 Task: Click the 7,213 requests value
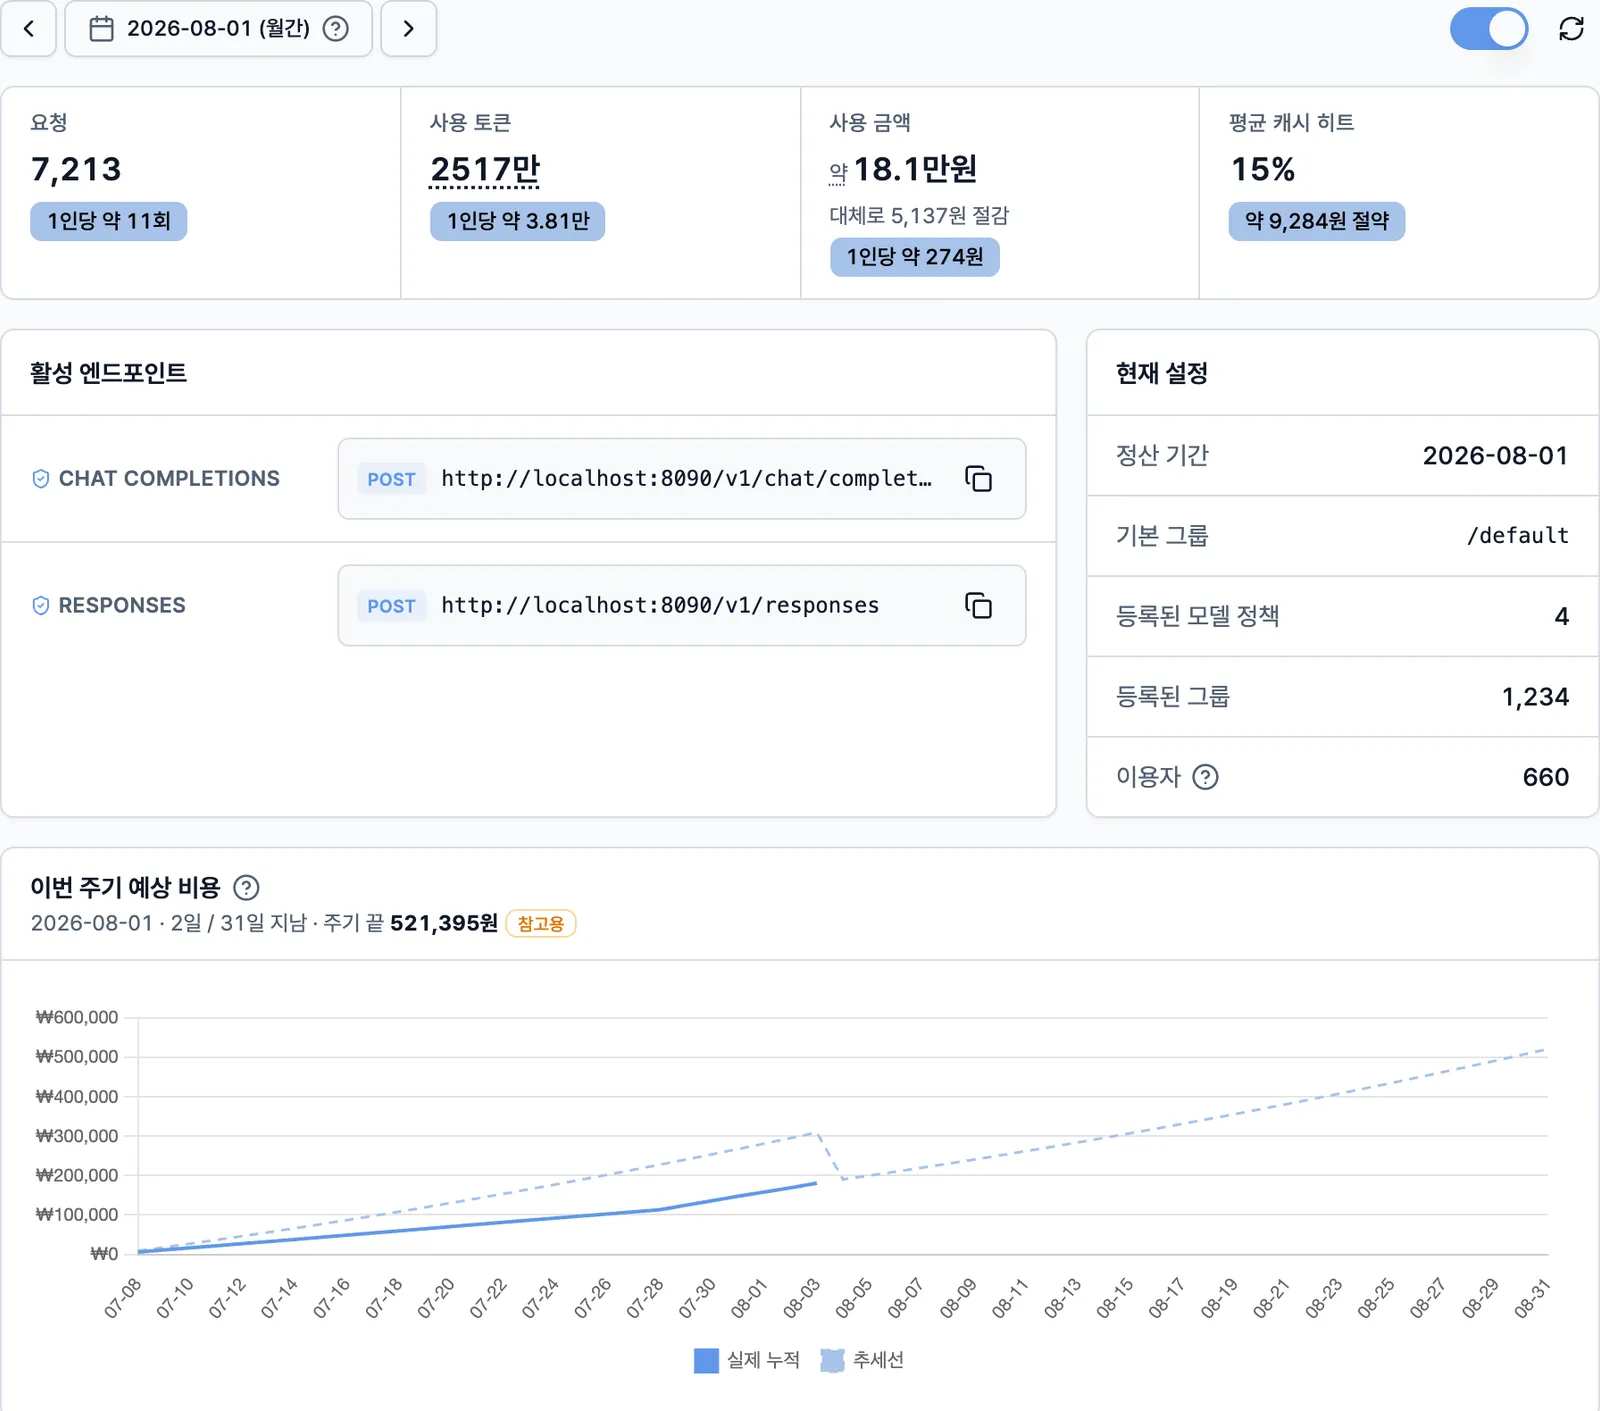76,169
